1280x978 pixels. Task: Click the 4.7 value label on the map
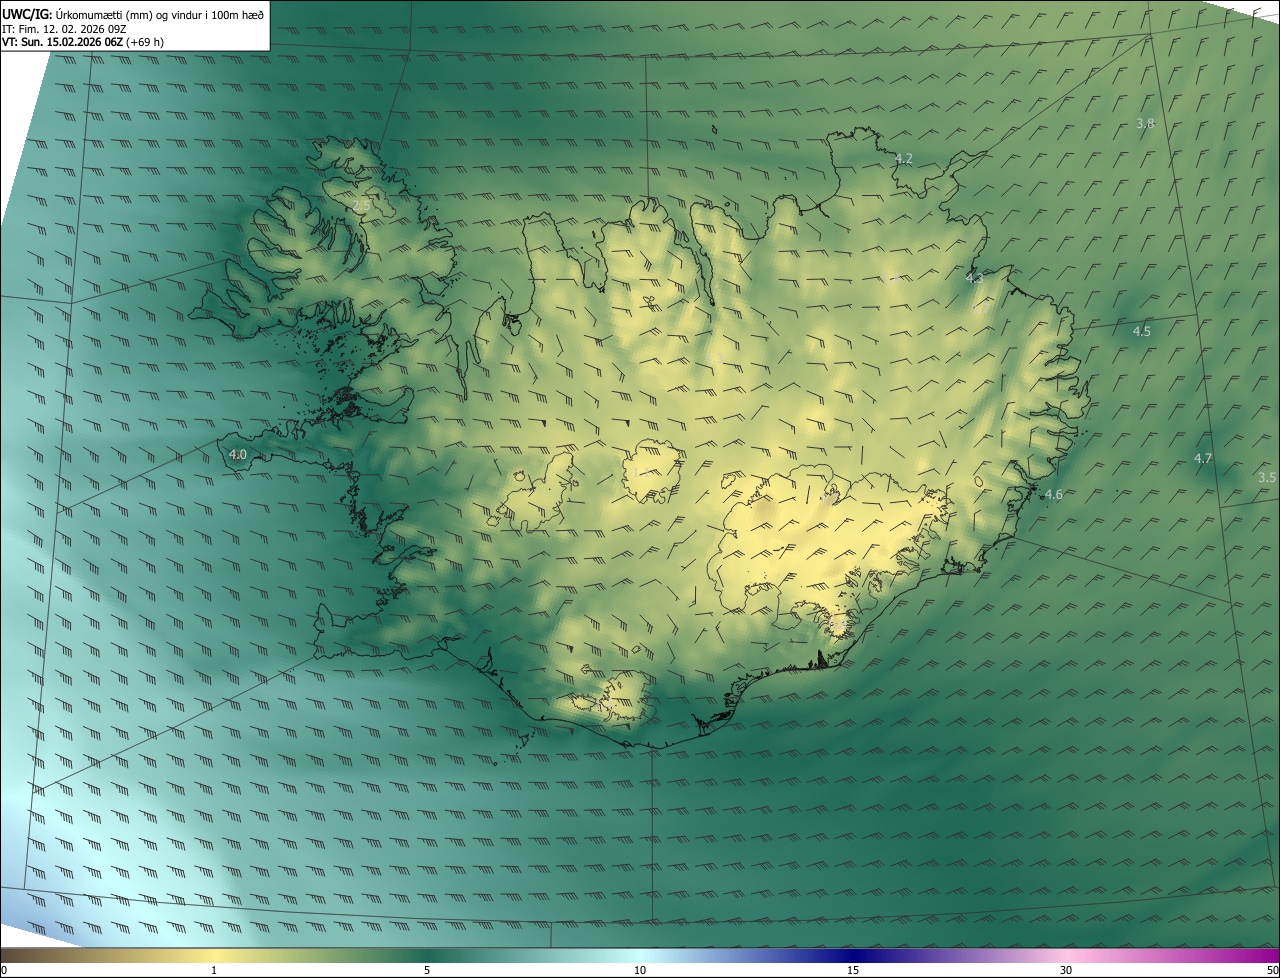[x=1203, y=459]
